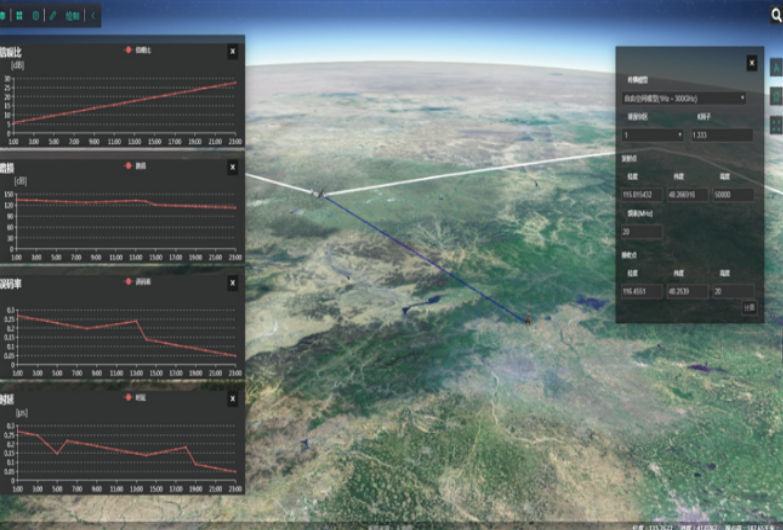
Task: Click the grid layout icon in top toolbar
Action: 20,16
